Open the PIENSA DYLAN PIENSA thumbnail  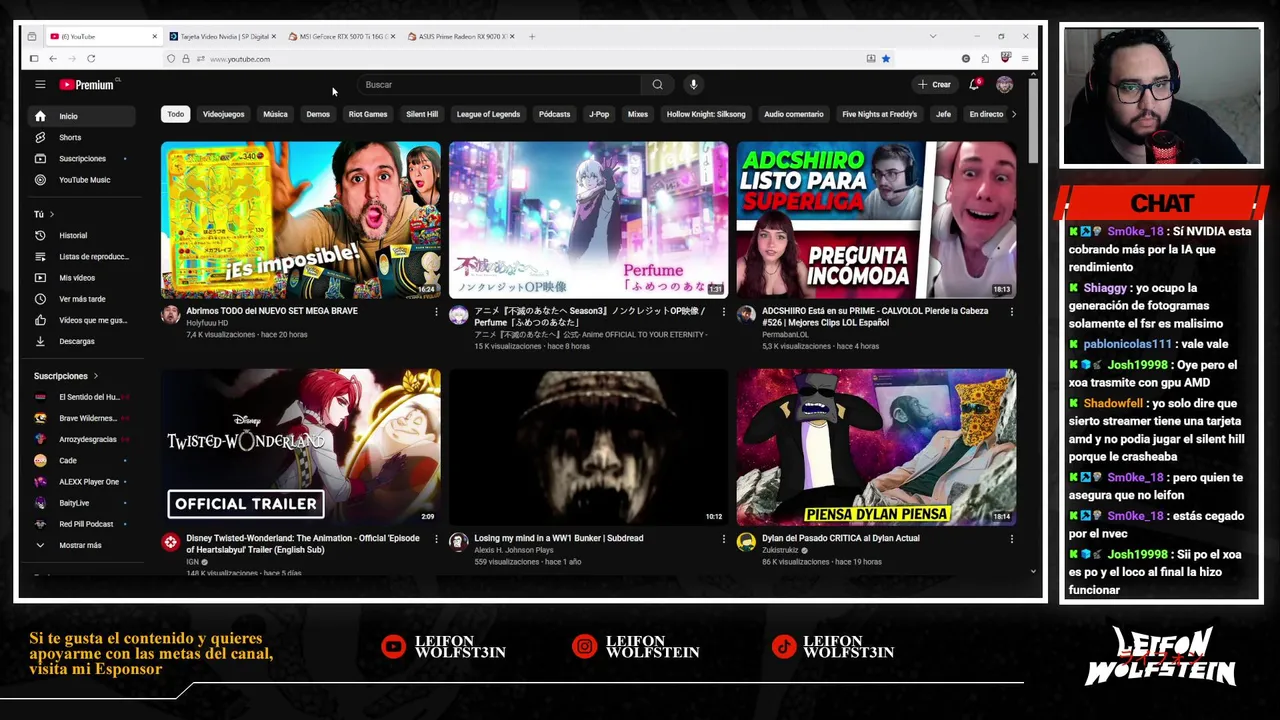point(876,447)
